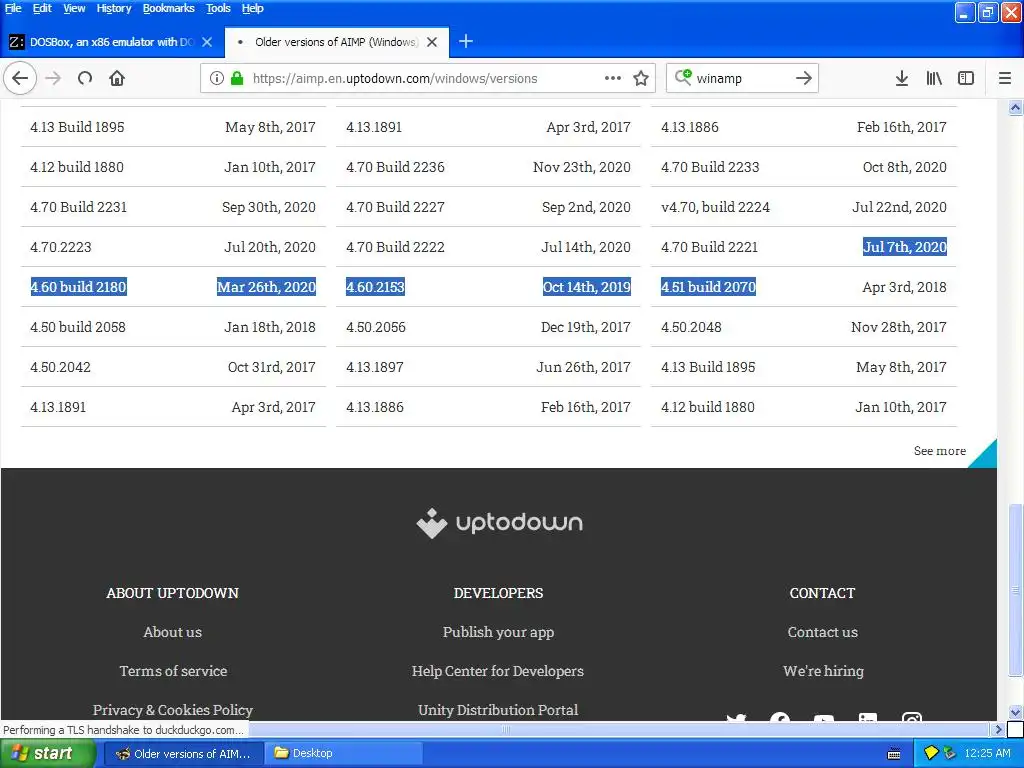1024x768 pixels.
Task: Click the forward navigation arrow
Action: (54, 78)
